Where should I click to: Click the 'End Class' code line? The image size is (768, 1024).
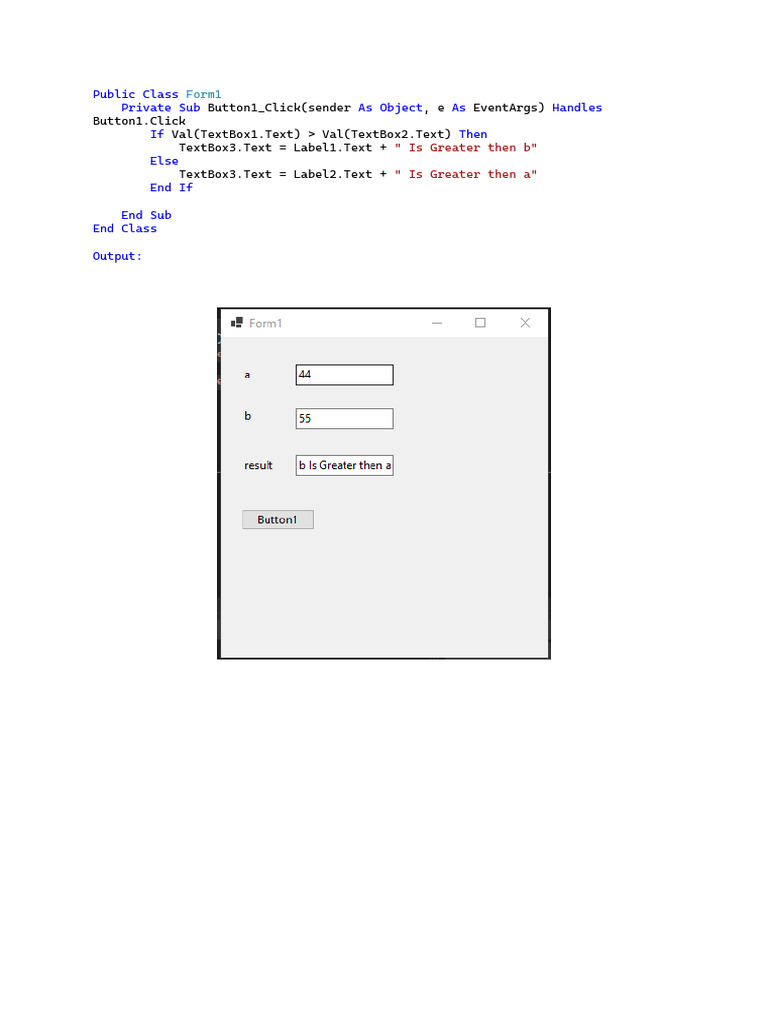[125, 229]
